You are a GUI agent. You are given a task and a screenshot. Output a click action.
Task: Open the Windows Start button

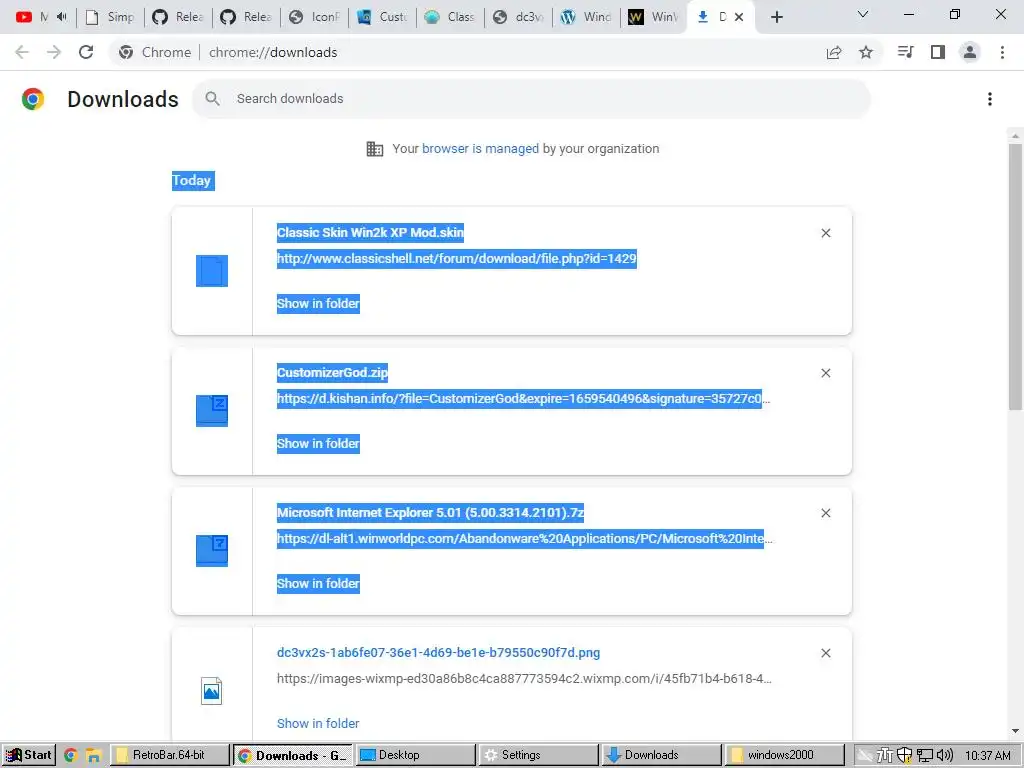click(x=29, y=756)
